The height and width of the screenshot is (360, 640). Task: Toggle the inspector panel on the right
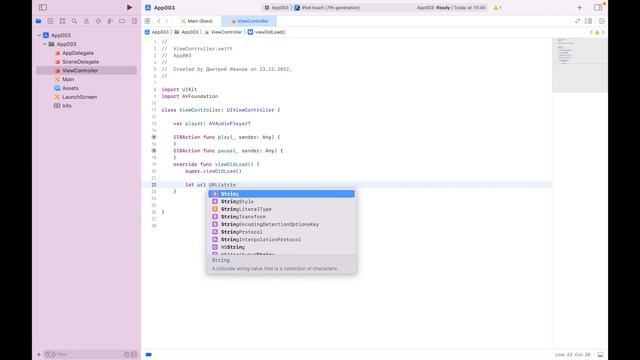click(598, 7)
